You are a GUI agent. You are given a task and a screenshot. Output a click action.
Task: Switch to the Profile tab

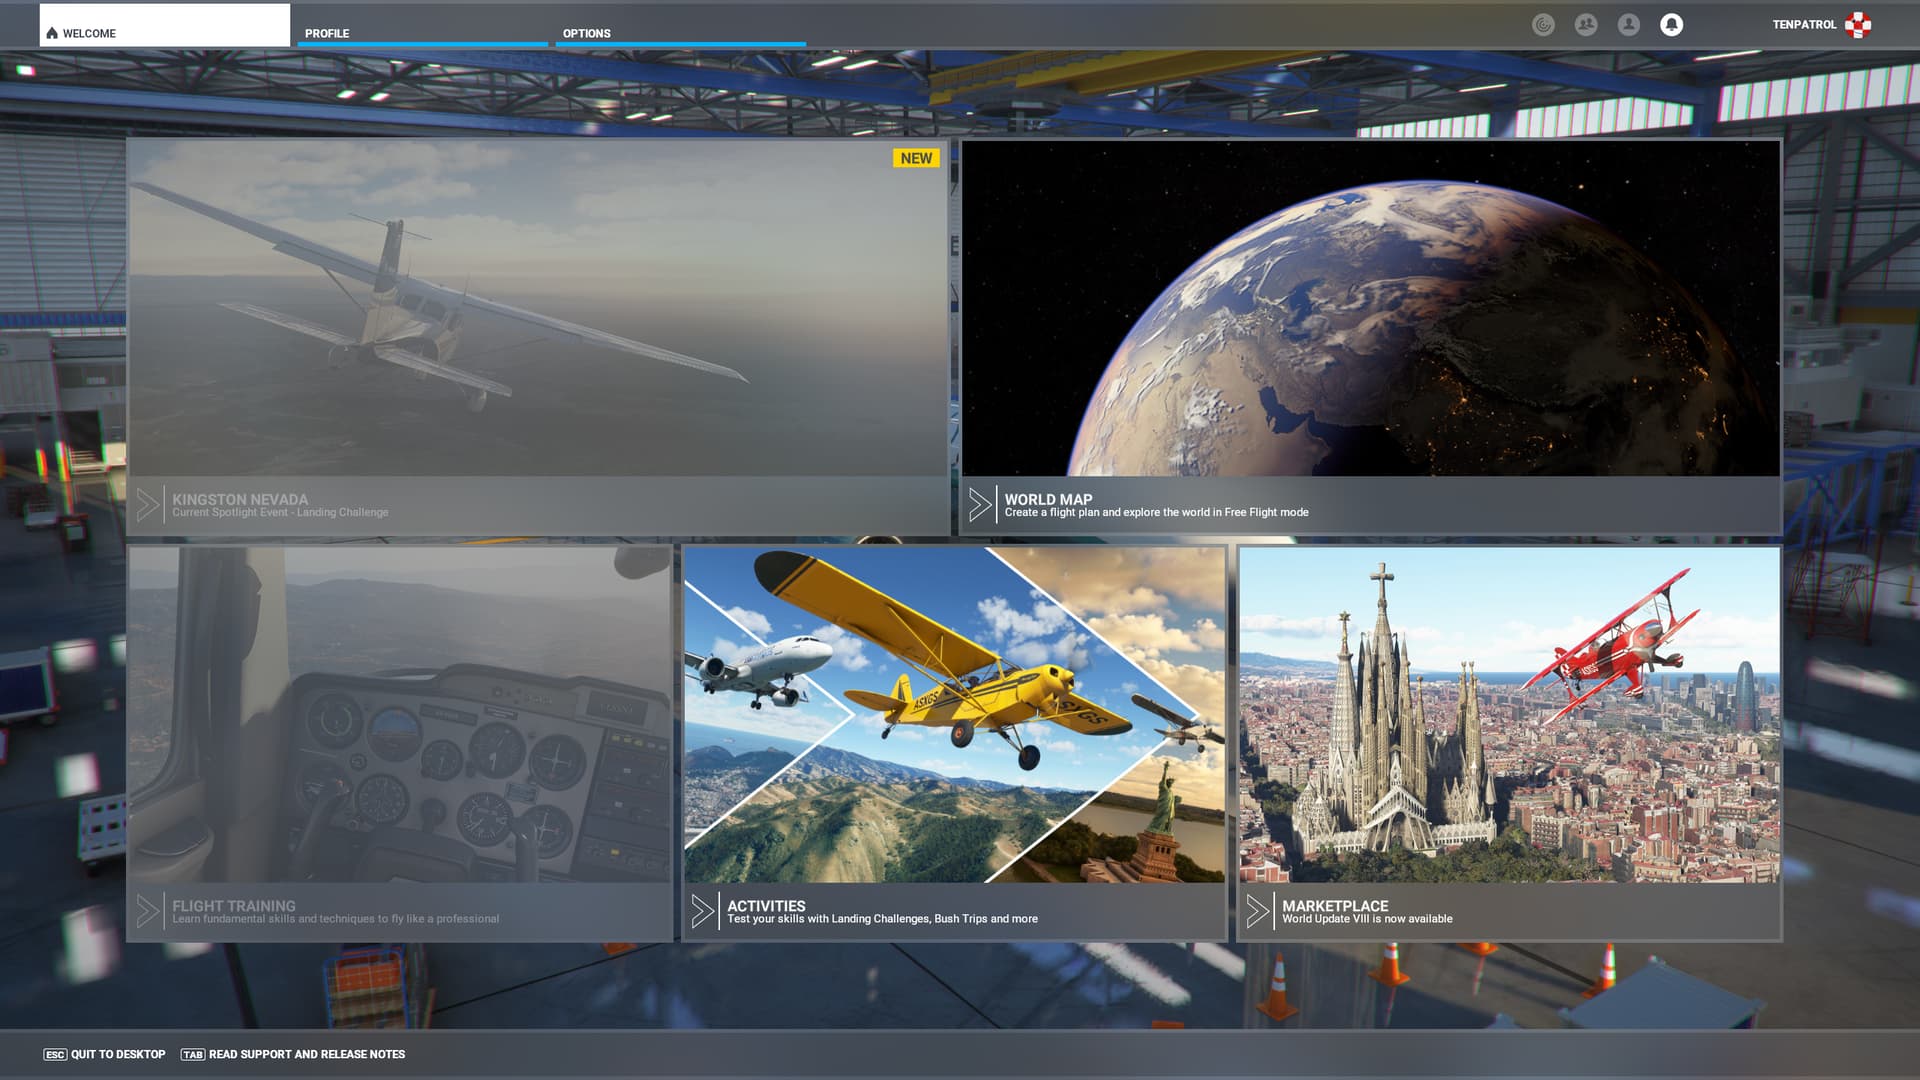coord(327,33)
